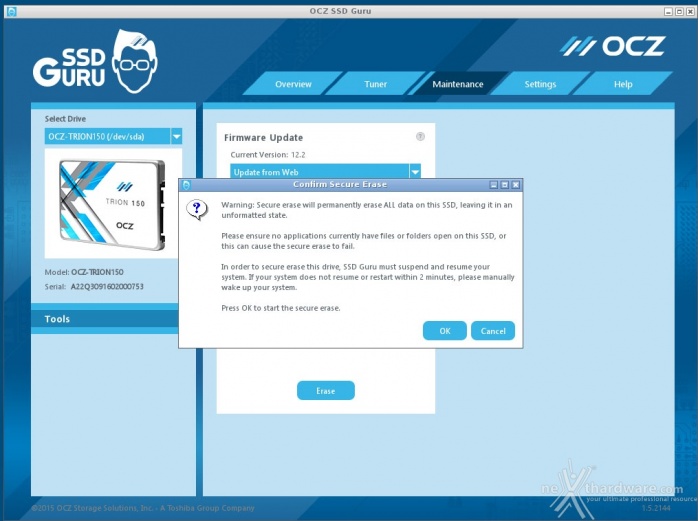Click the Confirm Secure Erase title icon
This screenshot has height=521, width=698.
click(186, 185)
